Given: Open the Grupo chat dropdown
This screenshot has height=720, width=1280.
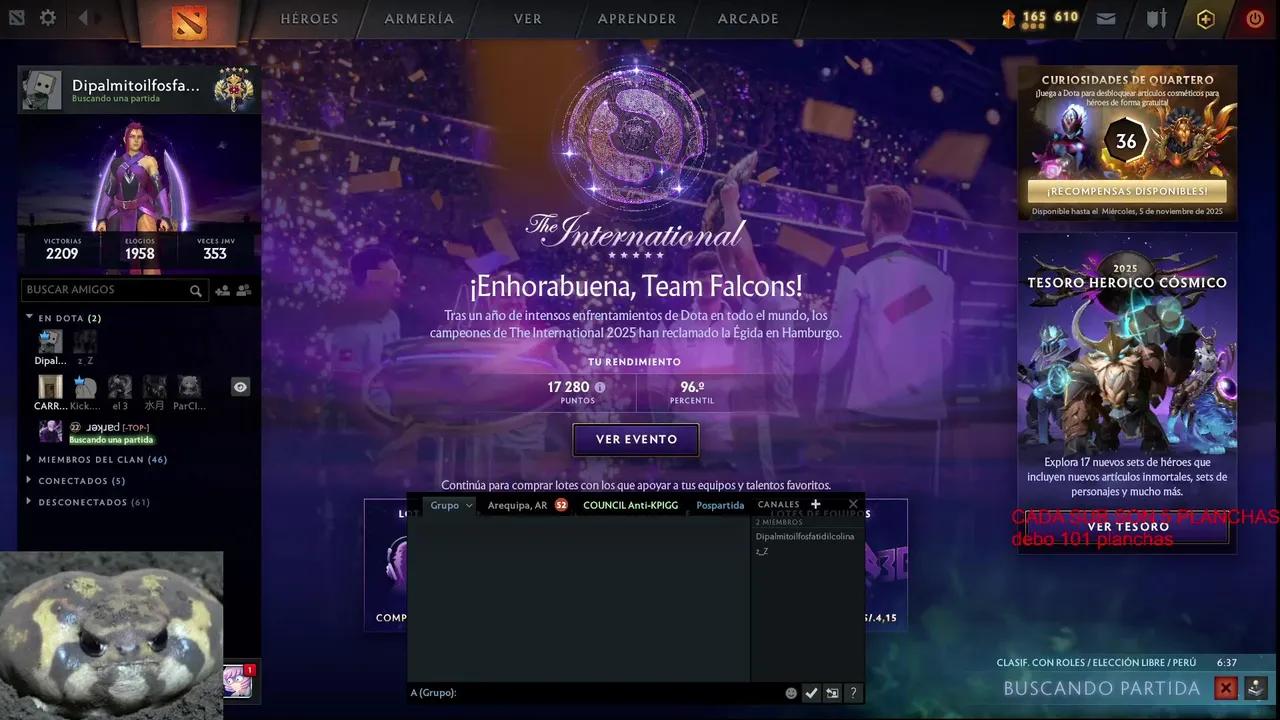Looking at the screenshot, I should pos(451,505).
